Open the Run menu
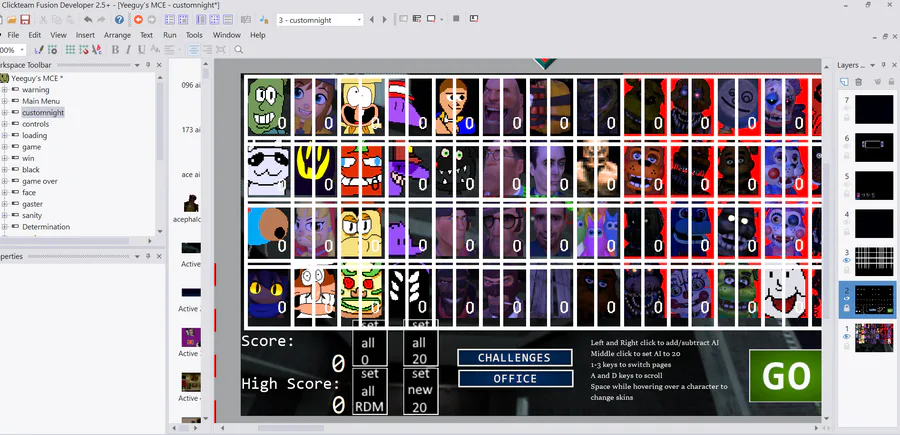Image resolution: width=900 pixels, height=435 pixels. [x=169, y=35]
